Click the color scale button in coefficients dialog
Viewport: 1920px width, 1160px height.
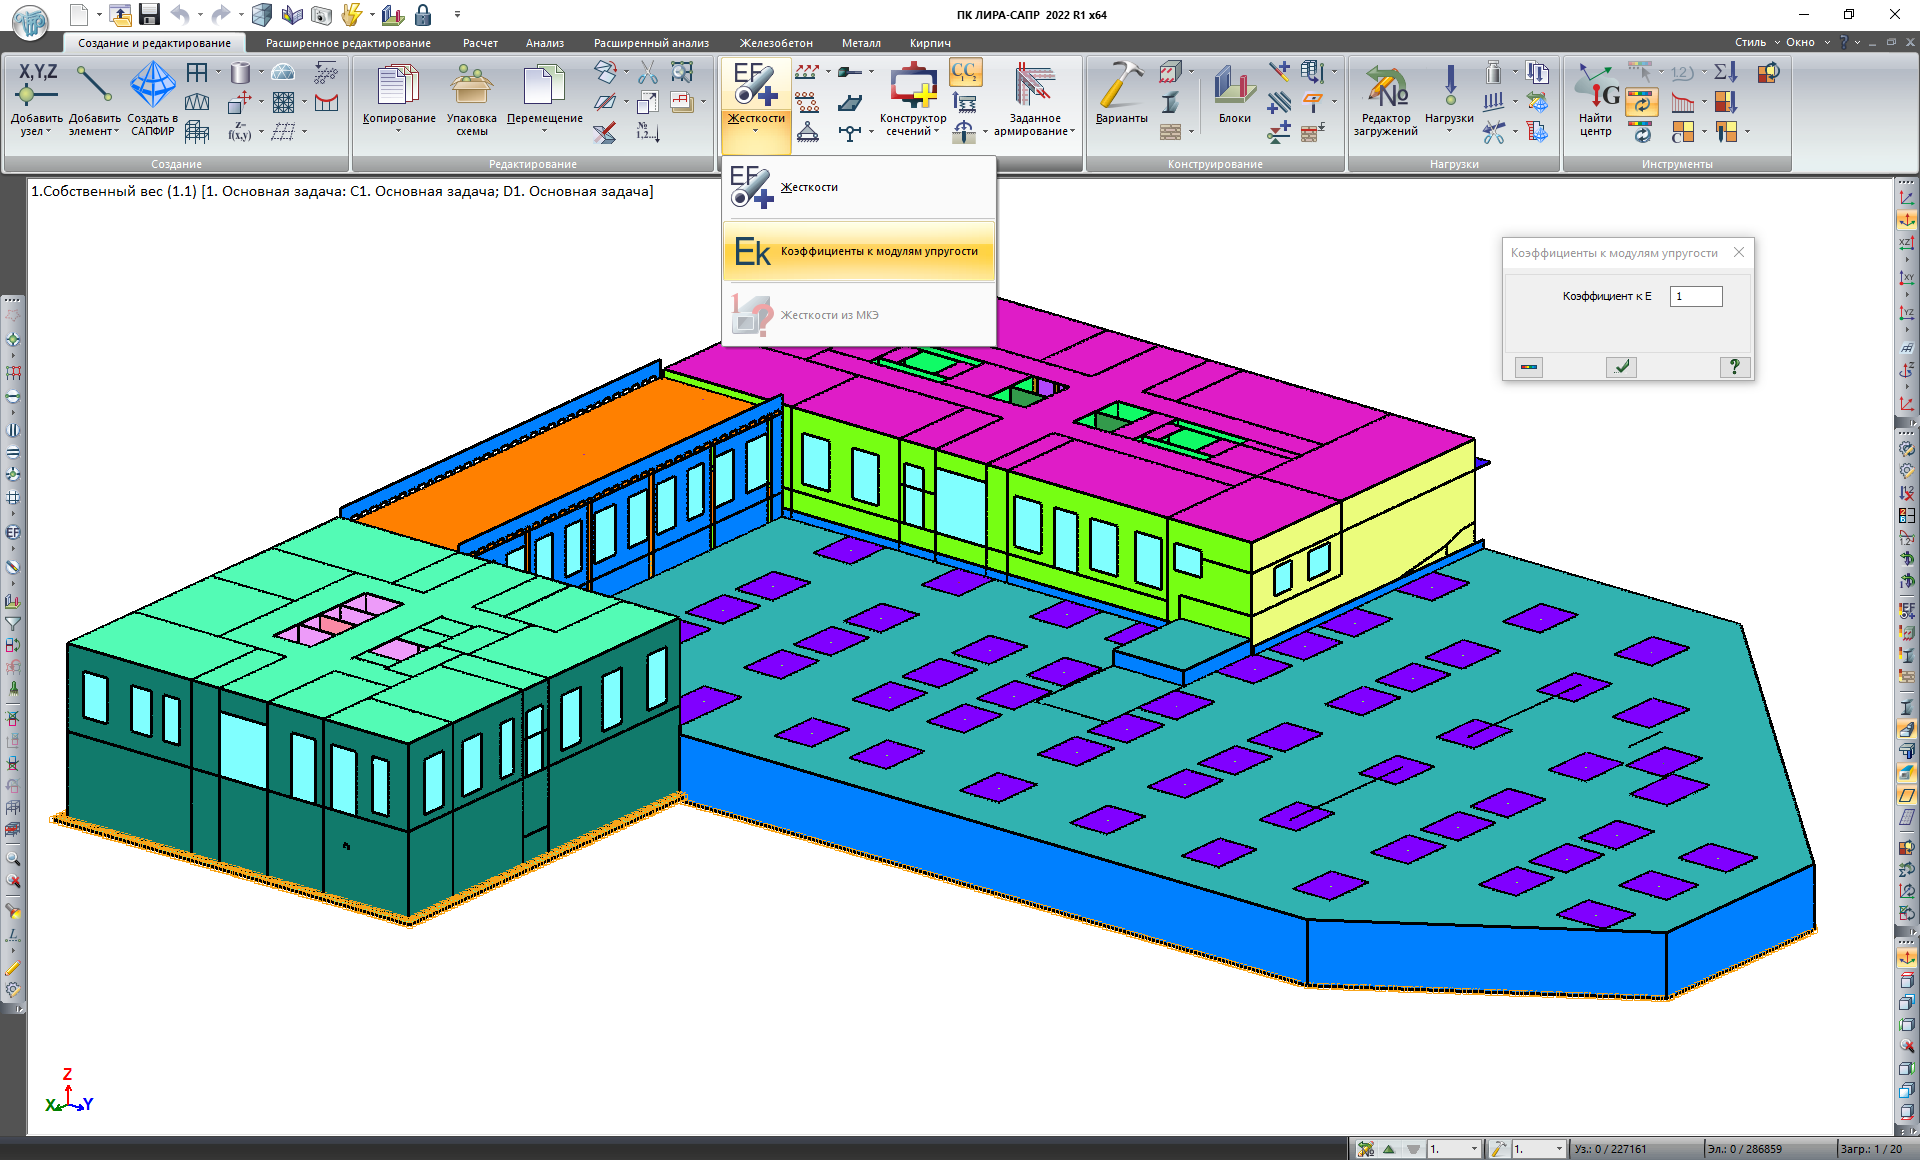pos(1529,367)
